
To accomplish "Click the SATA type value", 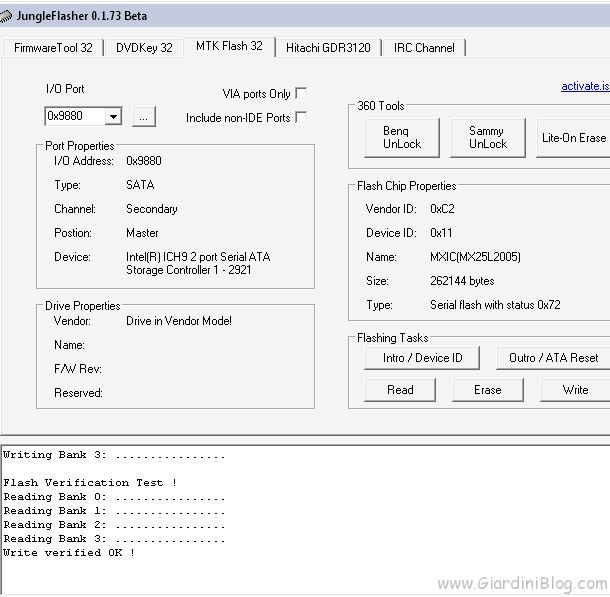I will tap(140, 185).
